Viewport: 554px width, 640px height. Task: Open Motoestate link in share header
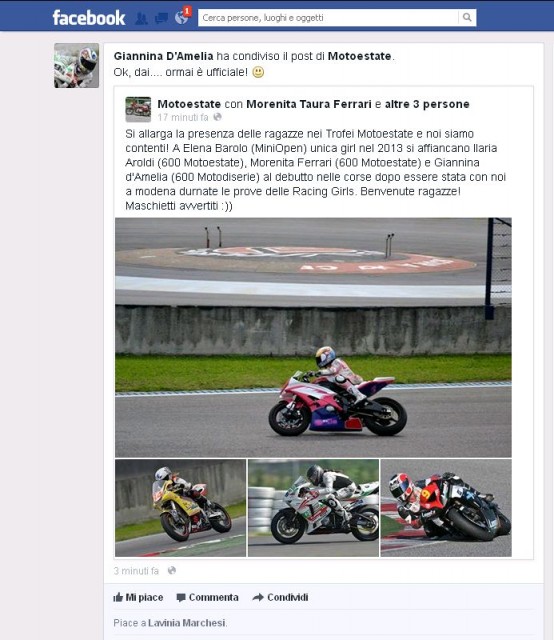(x=359, y=56)
